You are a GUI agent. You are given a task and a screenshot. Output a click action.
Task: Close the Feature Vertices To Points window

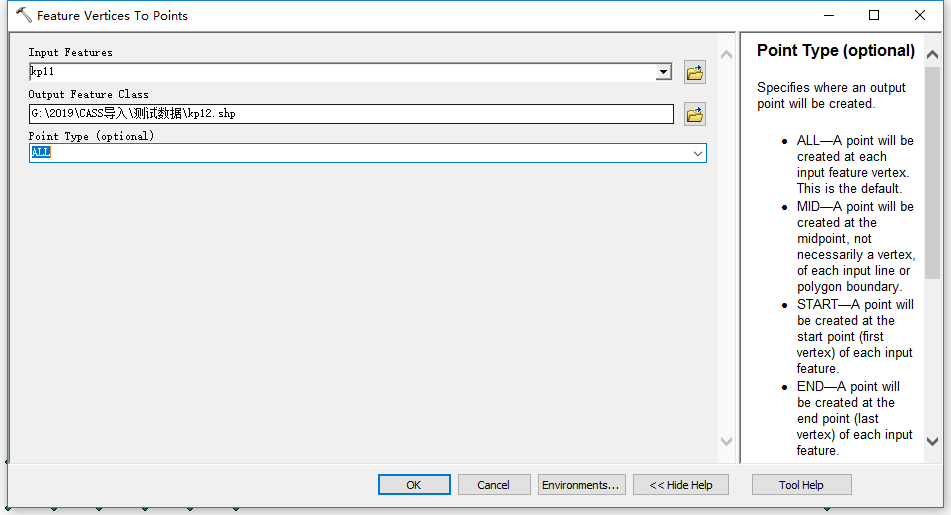pyautogui.click(x=920, y=16)
